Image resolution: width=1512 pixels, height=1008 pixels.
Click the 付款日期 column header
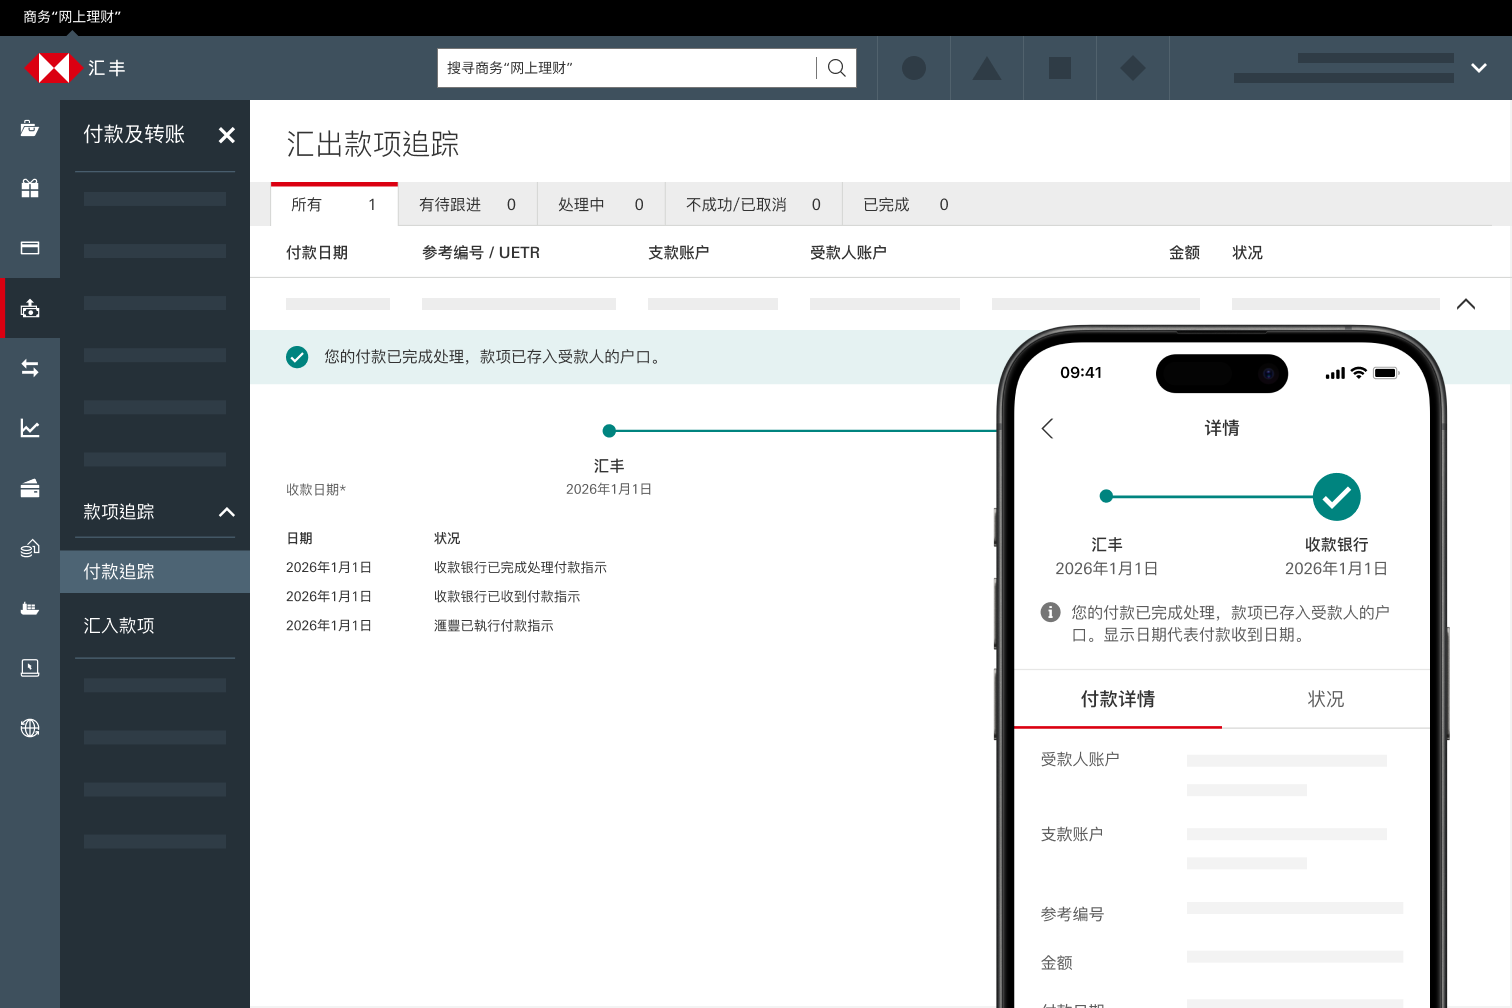point(317,253)
